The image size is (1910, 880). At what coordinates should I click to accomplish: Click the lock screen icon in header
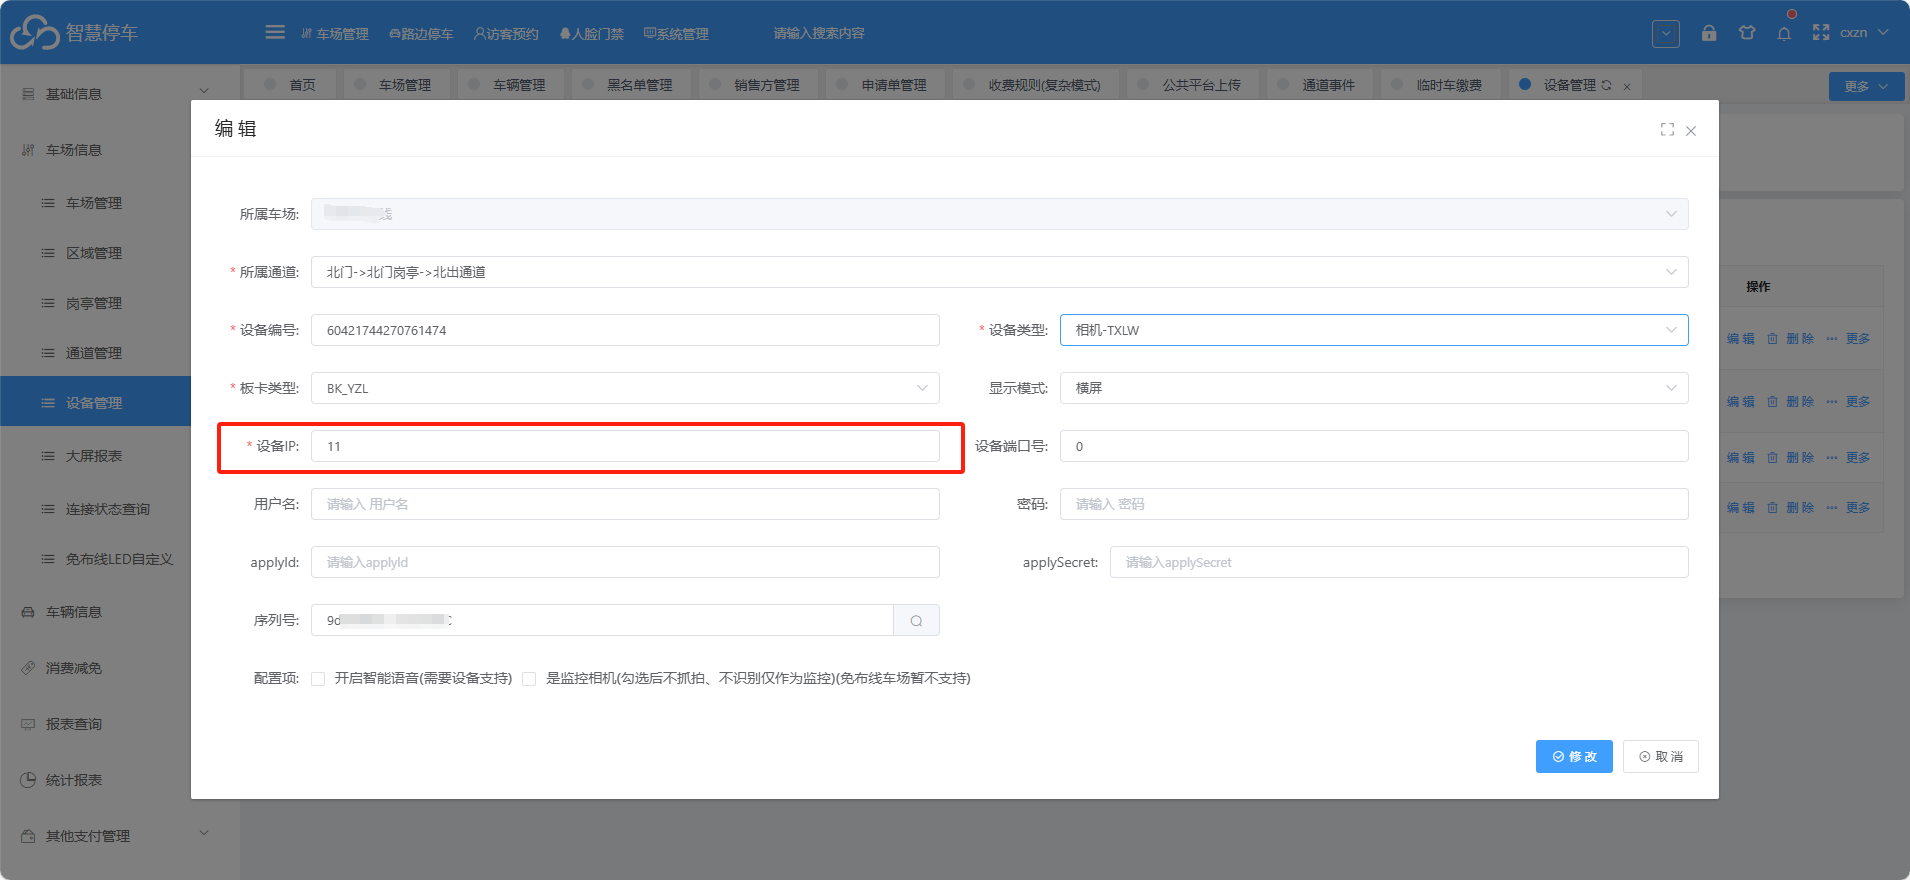click(x=1709, y=33)
